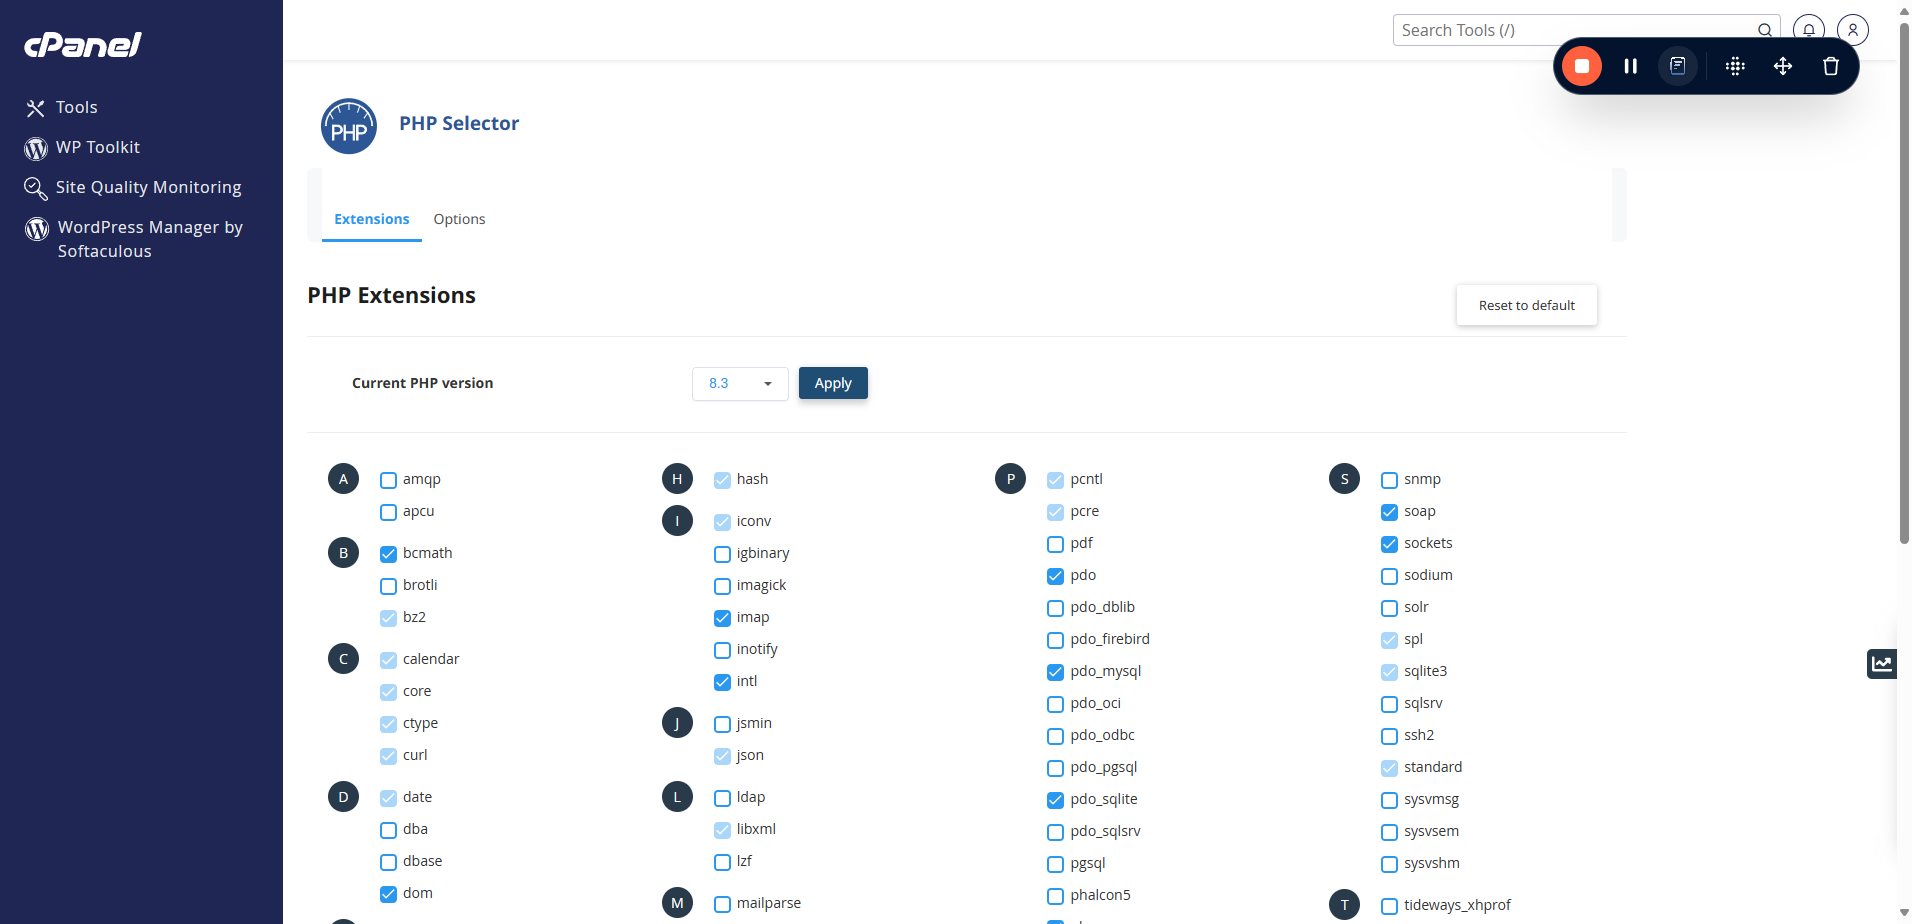1912x924 pixels.
Task: Select the Extensions tab
Action: click(x=372, y=219)
